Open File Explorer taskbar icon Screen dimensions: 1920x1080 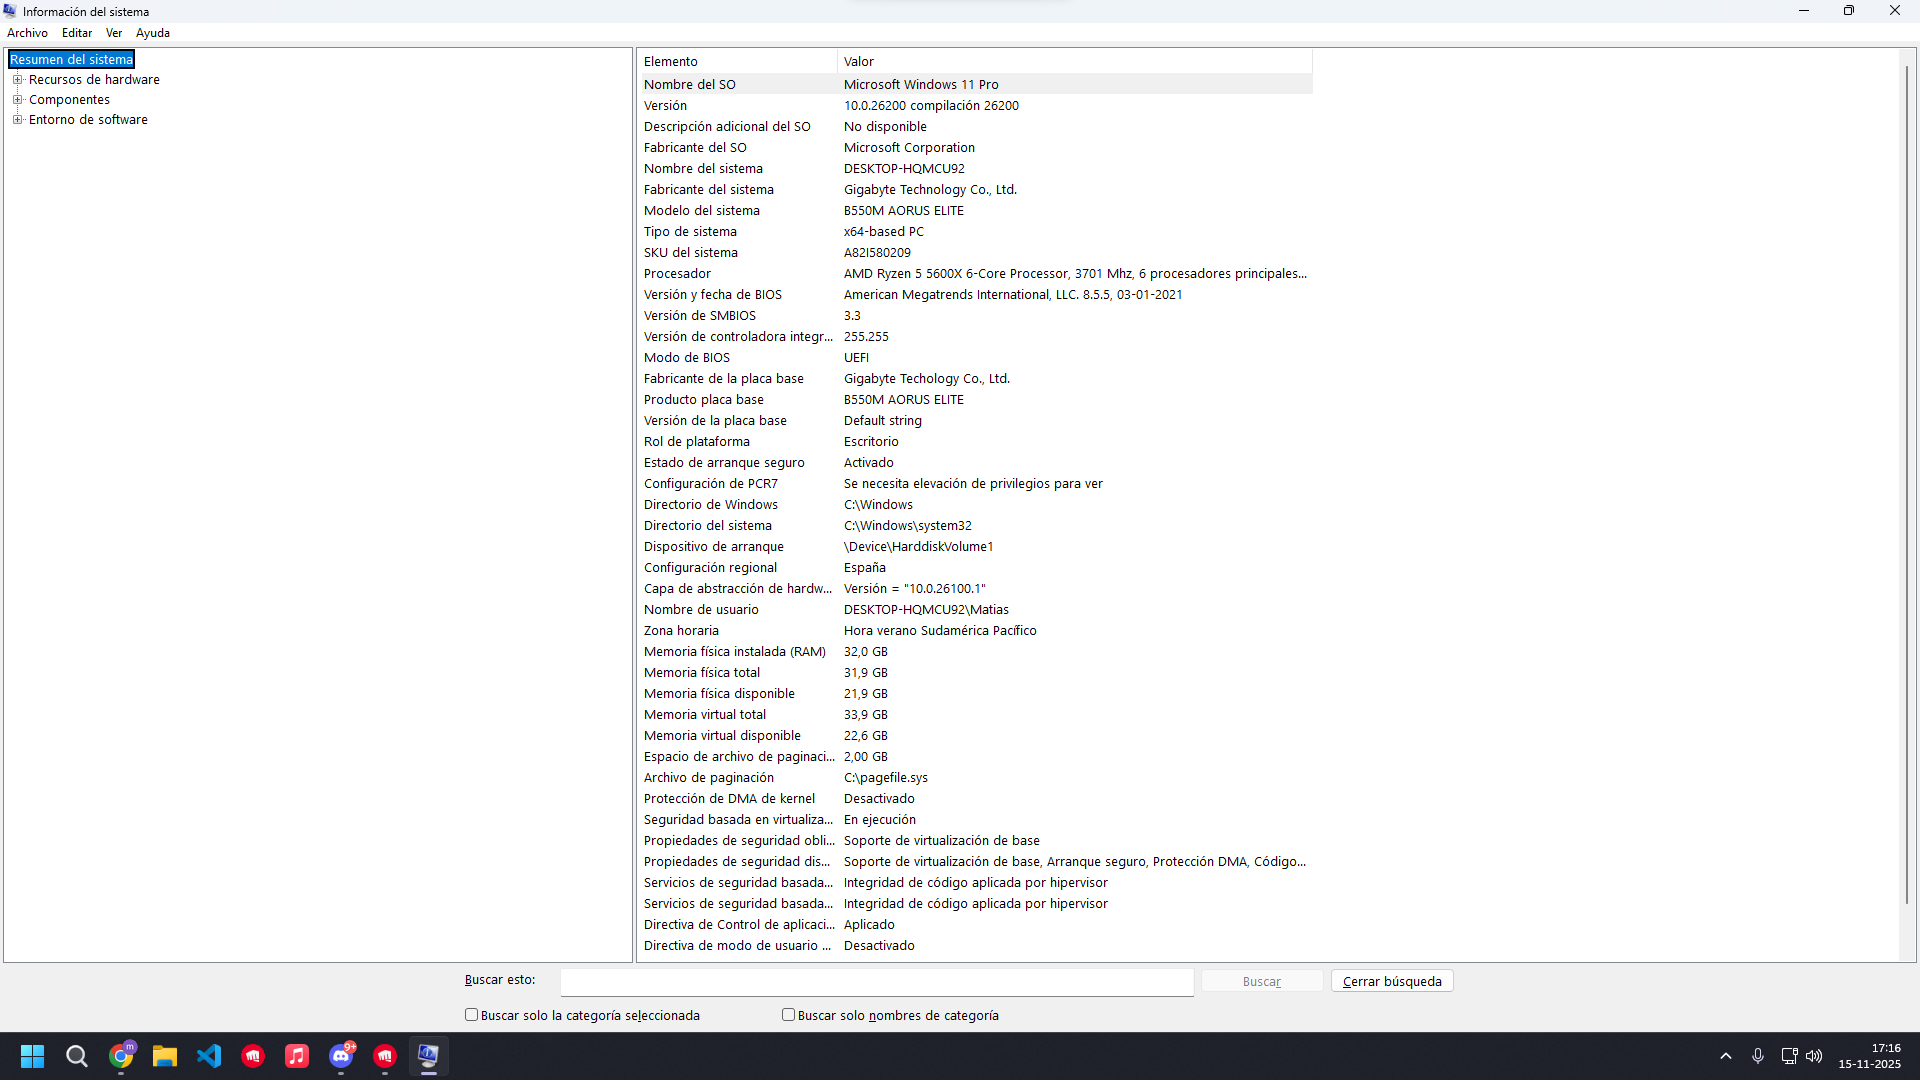165,1056
